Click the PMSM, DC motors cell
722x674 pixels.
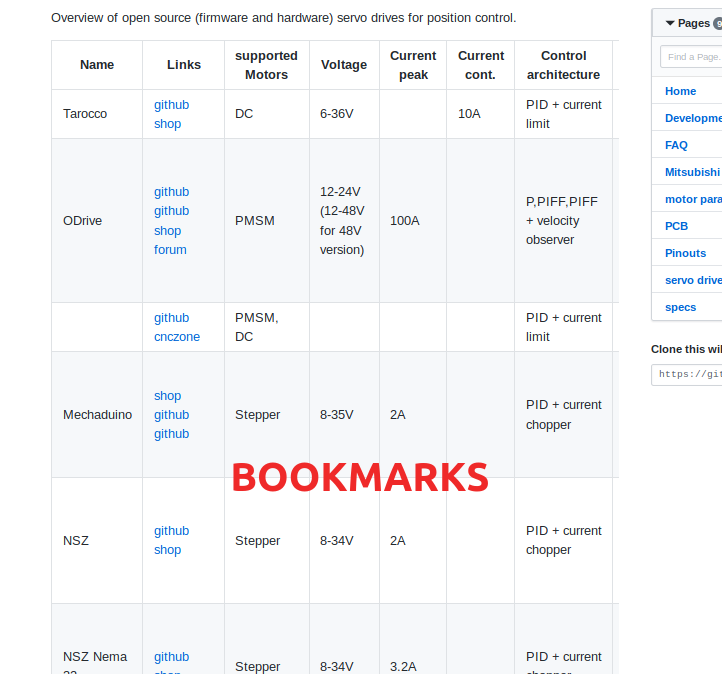point(267,327)
